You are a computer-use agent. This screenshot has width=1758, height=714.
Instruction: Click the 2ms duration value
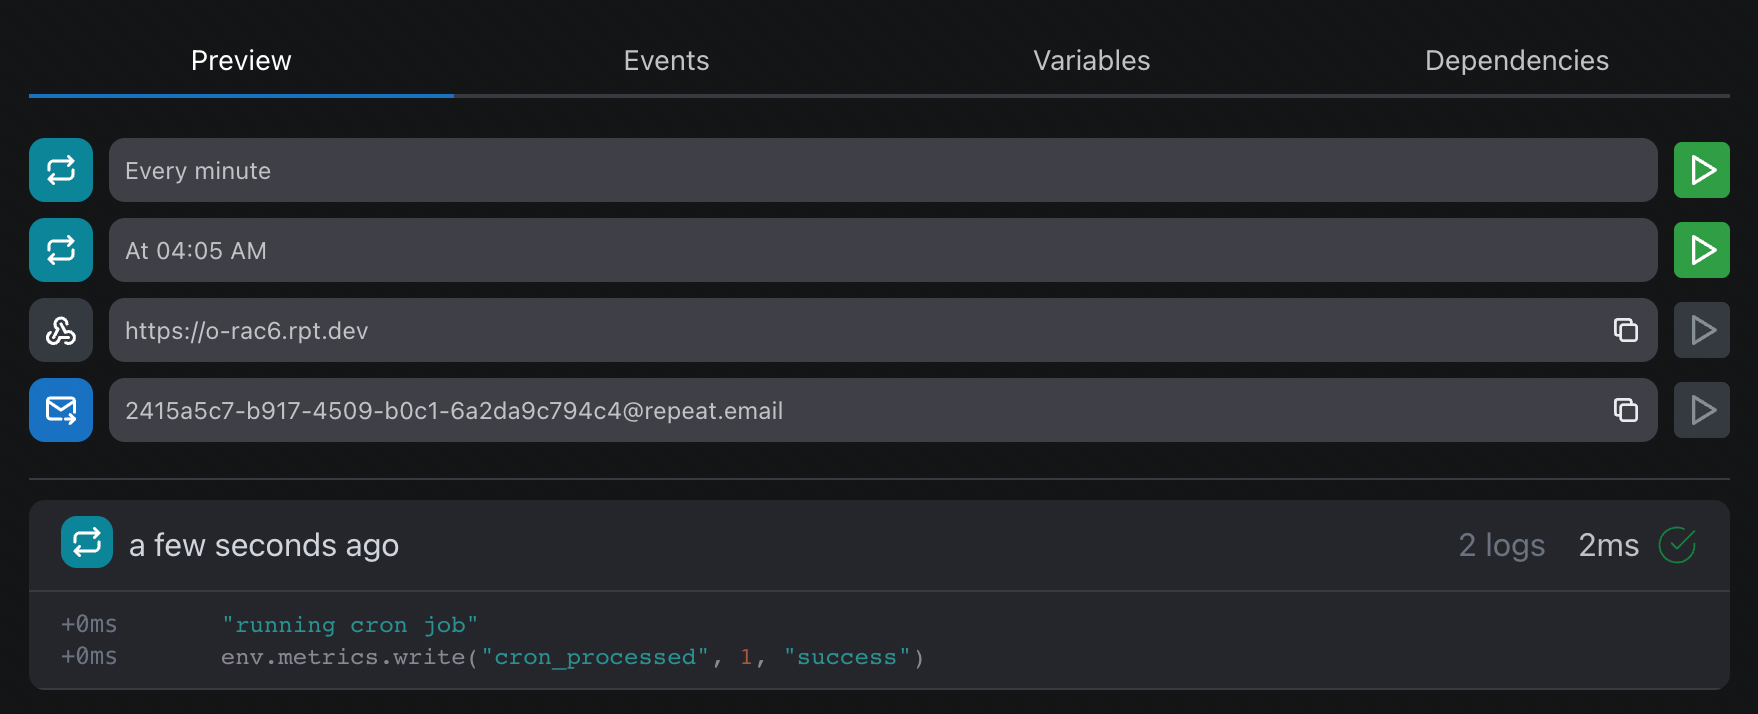[x=1609, y=545]
